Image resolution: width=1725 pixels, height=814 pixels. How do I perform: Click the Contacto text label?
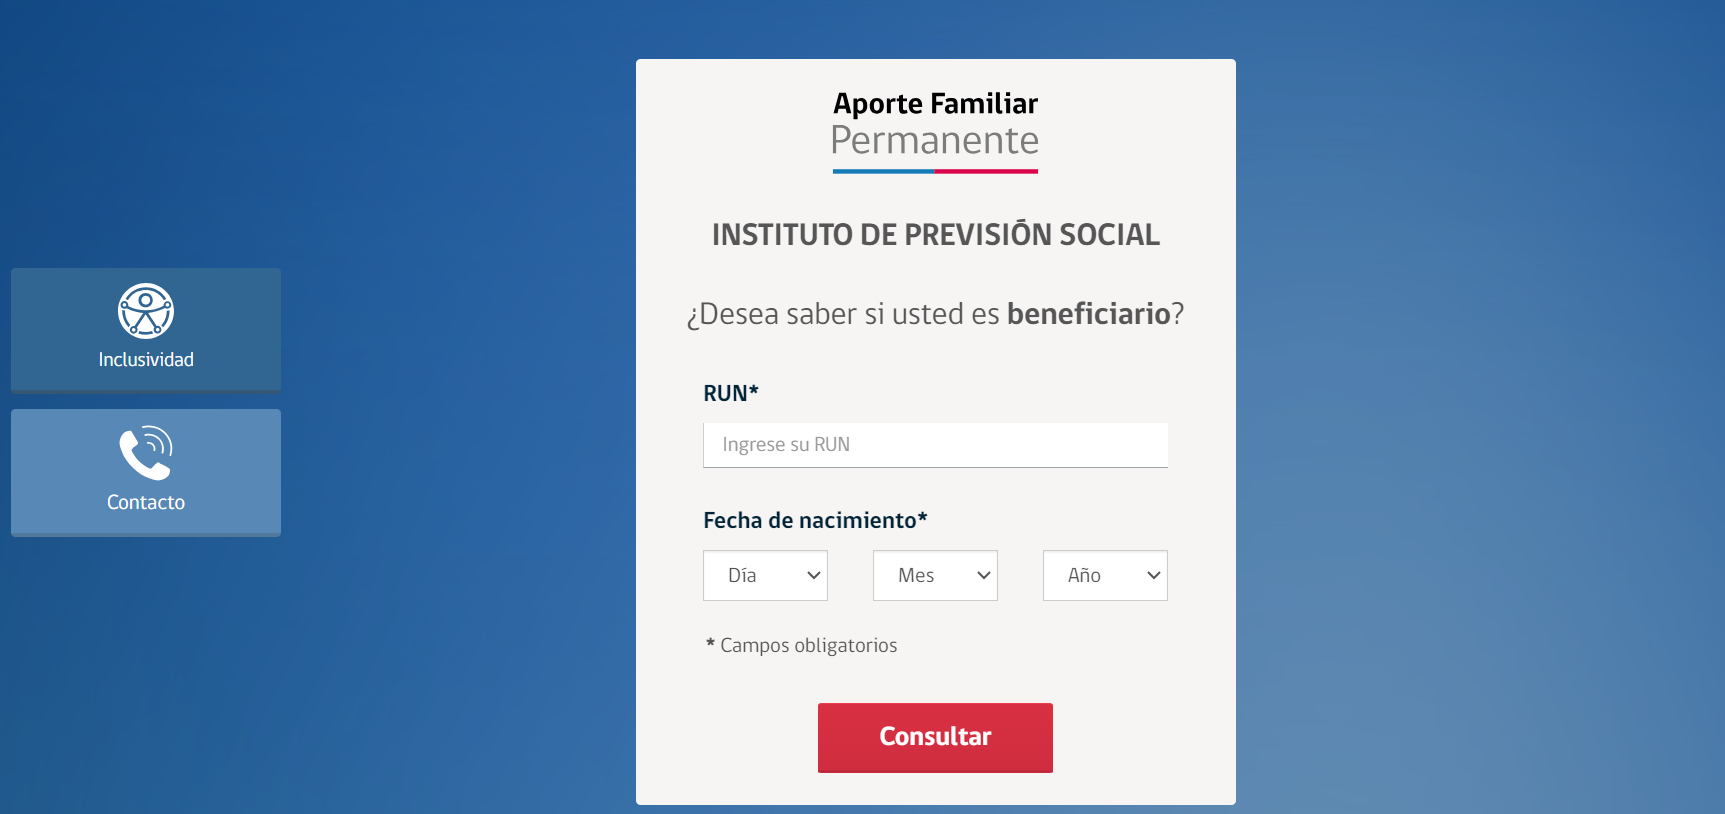[x=146, y=502]
